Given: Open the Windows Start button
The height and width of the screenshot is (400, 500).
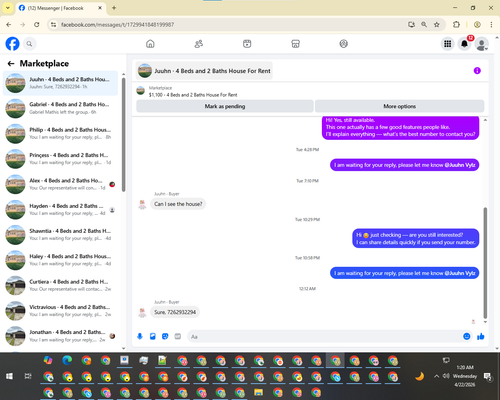Looking at the screenshot, I should (x=9, y=376).
